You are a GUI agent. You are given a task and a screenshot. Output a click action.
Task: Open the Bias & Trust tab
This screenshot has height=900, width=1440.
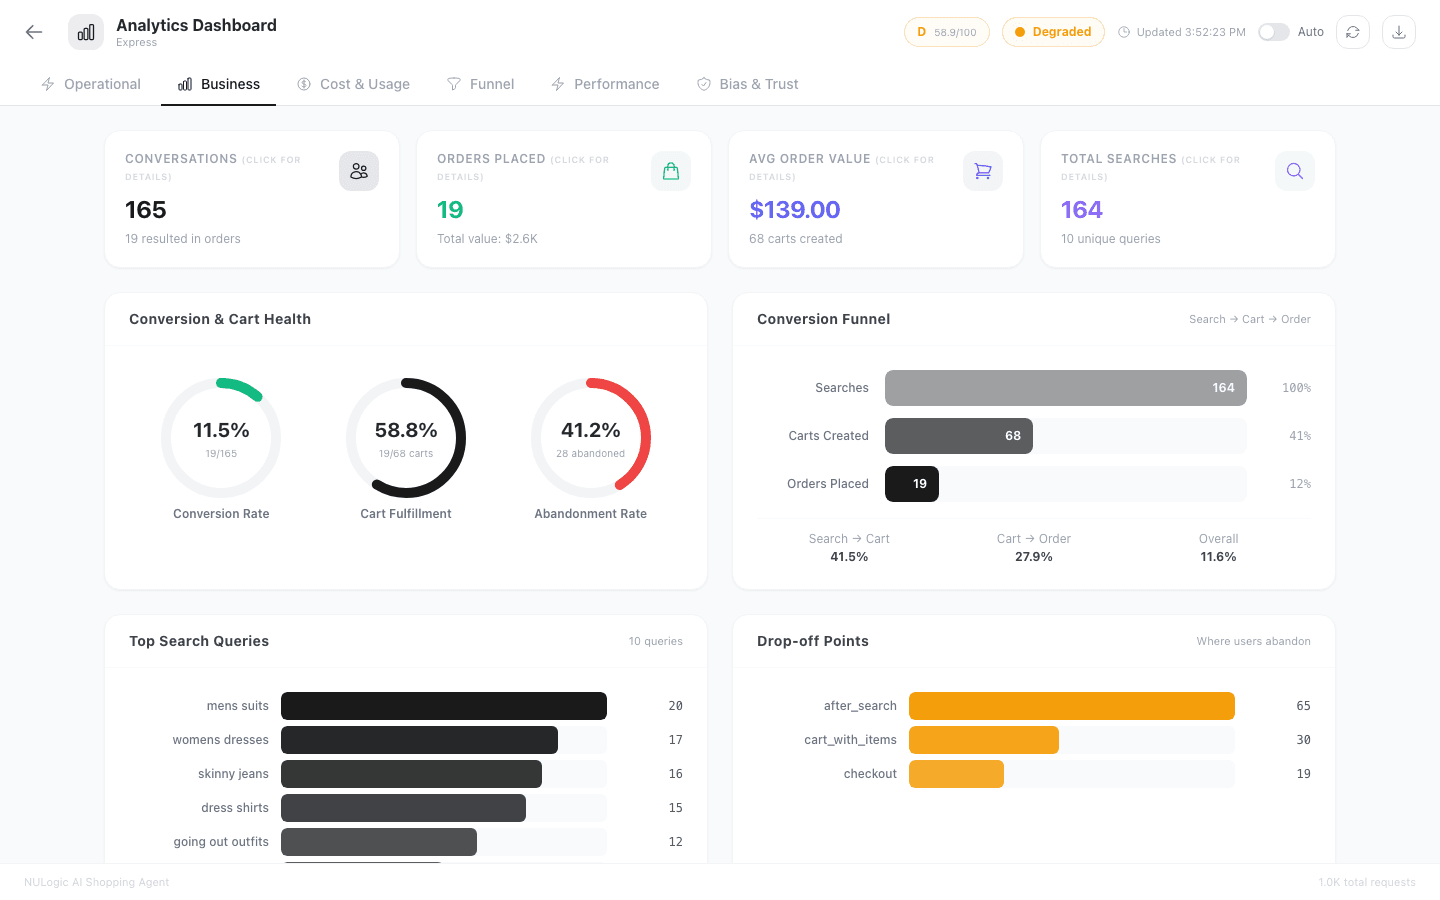(x=747, y=84)
